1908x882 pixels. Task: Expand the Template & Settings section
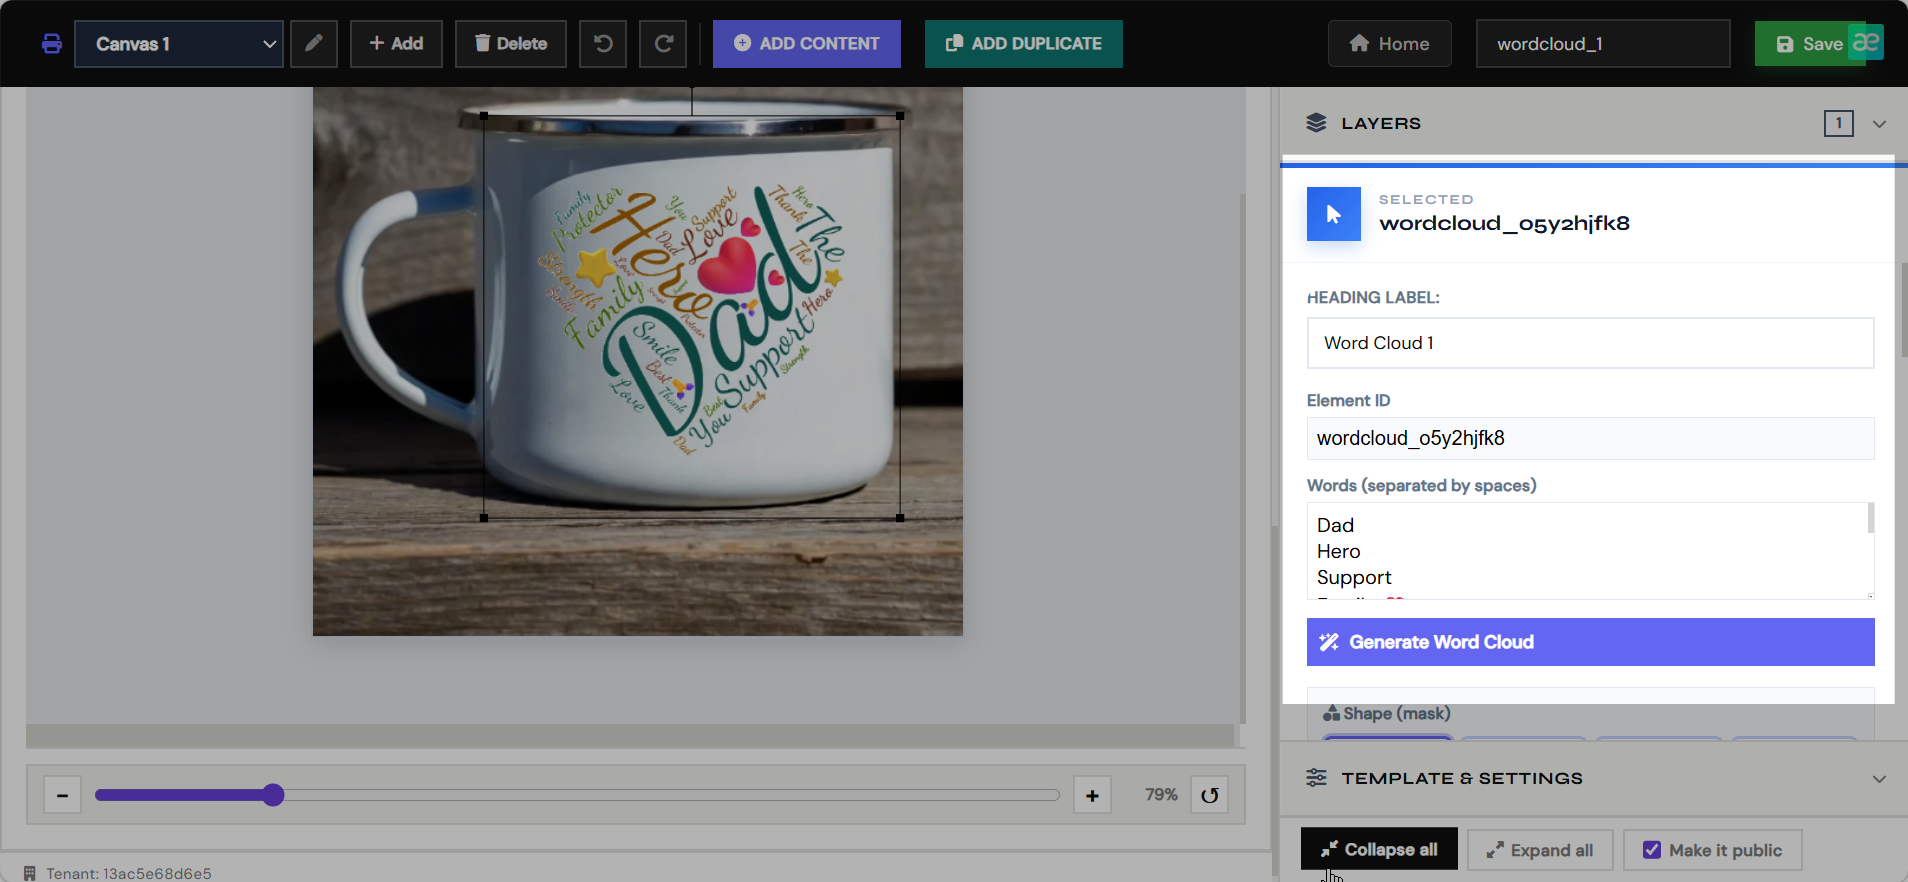(1879, 779)
